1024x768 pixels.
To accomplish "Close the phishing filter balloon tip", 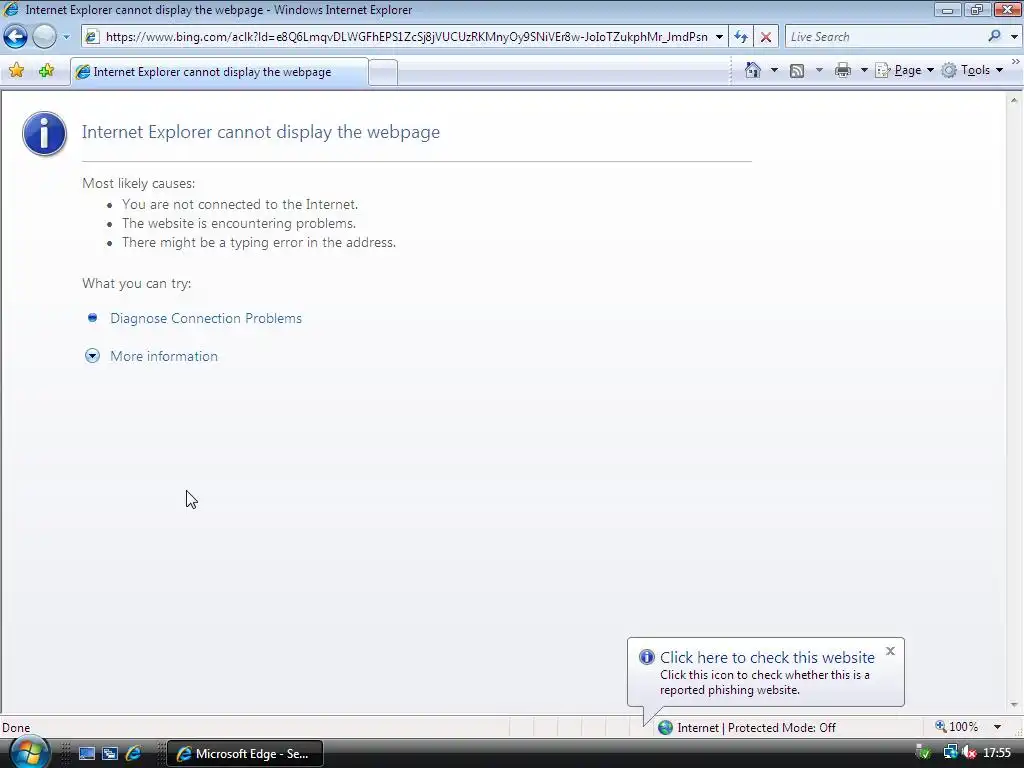I will [x=890, y=651].
